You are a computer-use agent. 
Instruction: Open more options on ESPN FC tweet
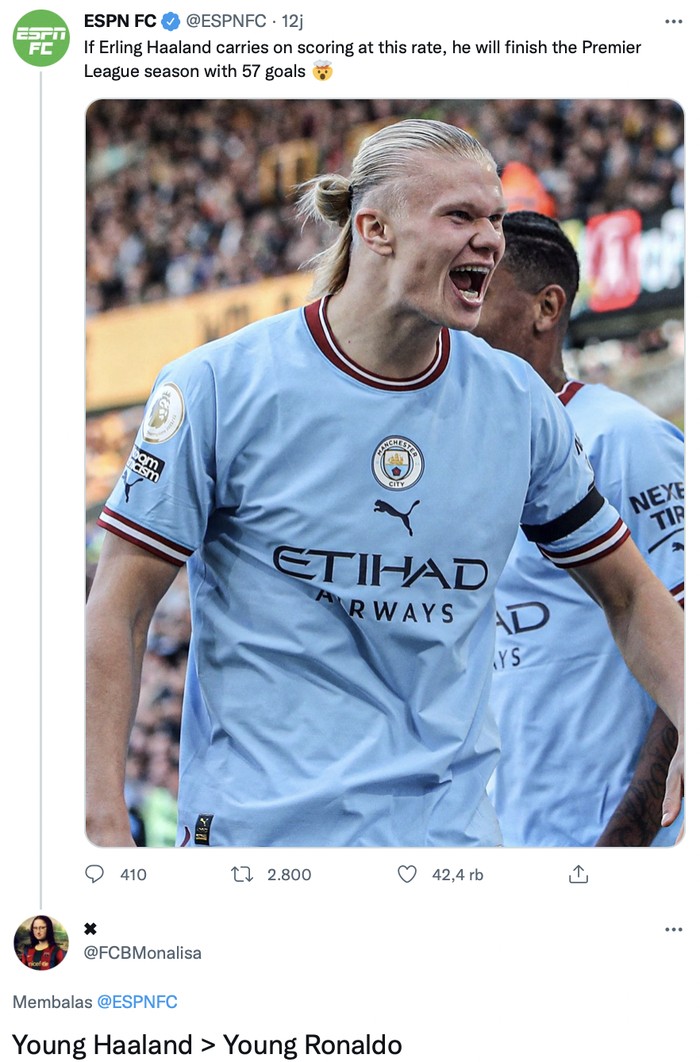click(673, 21)
